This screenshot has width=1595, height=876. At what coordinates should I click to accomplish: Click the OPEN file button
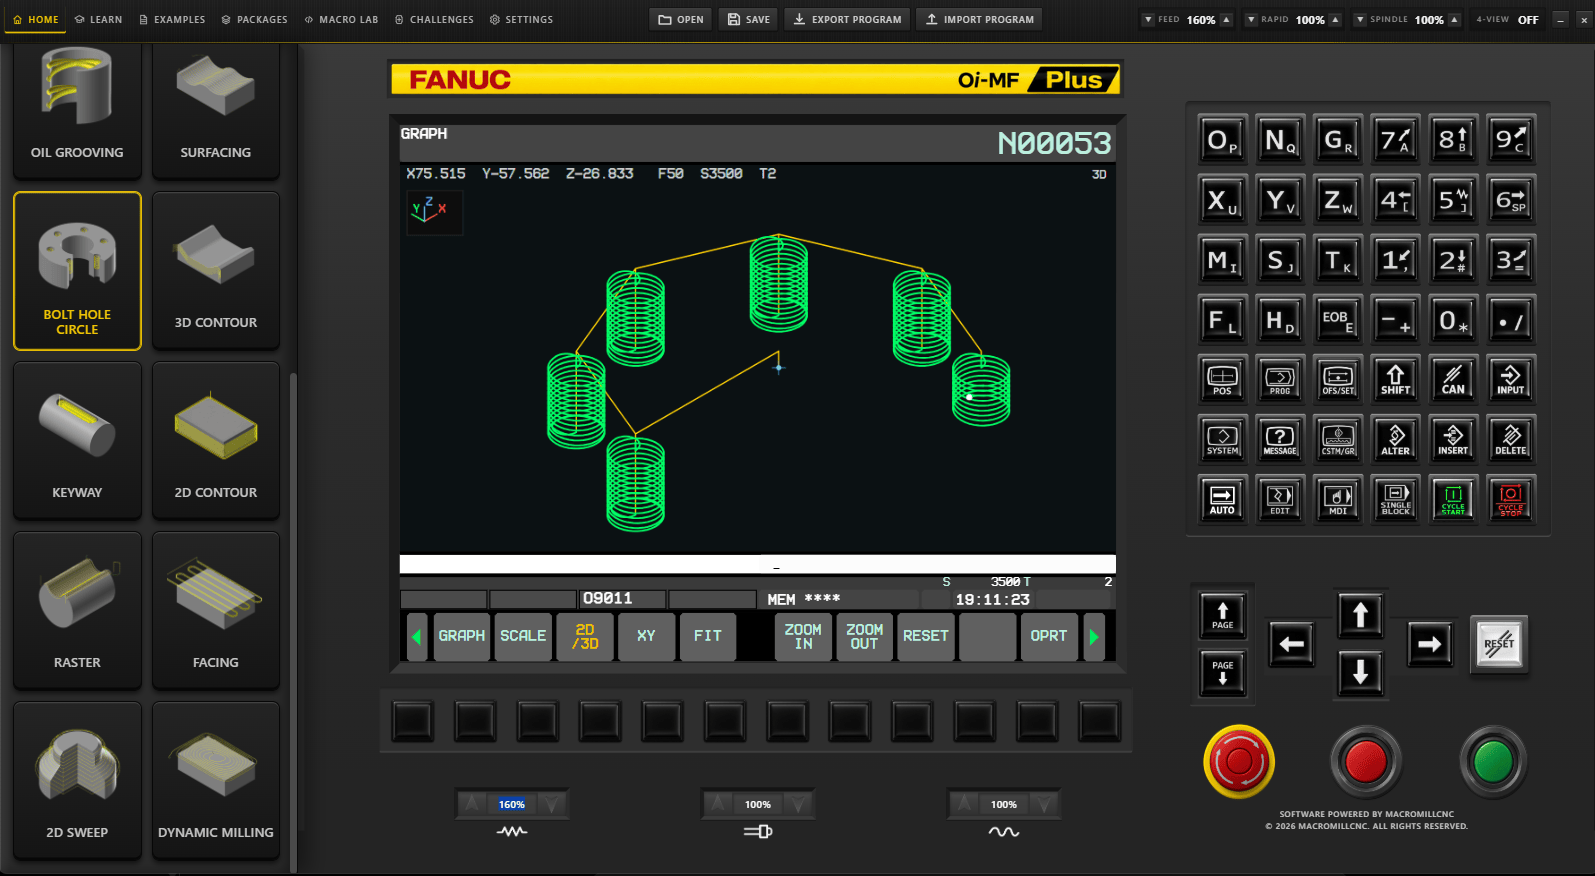[681, 19]
